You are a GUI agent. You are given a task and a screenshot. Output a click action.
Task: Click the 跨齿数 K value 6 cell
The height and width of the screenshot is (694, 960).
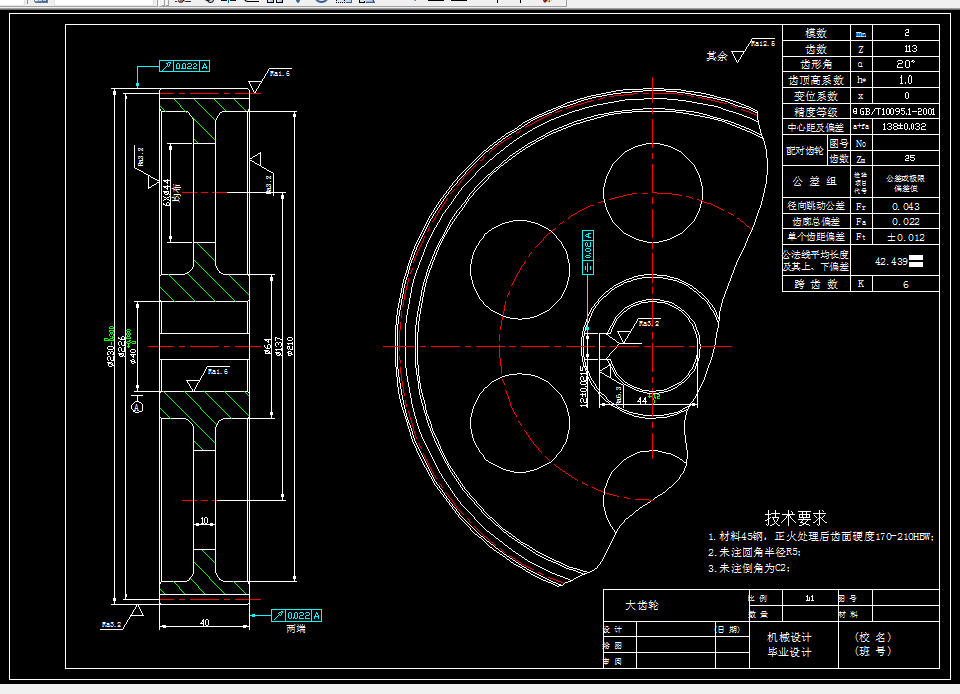tap(906, 284)
